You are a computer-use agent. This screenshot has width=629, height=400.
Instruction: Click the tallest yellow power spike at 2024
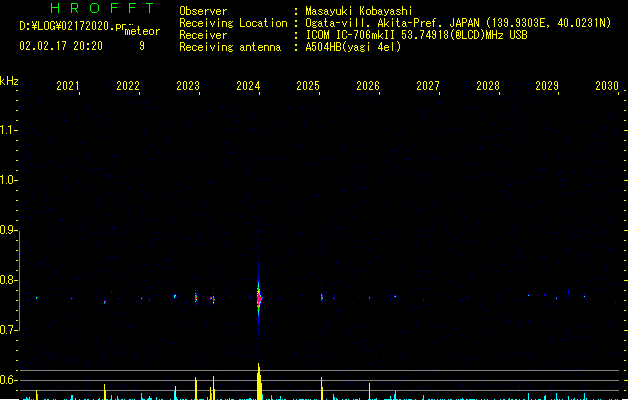coord(259,381)
